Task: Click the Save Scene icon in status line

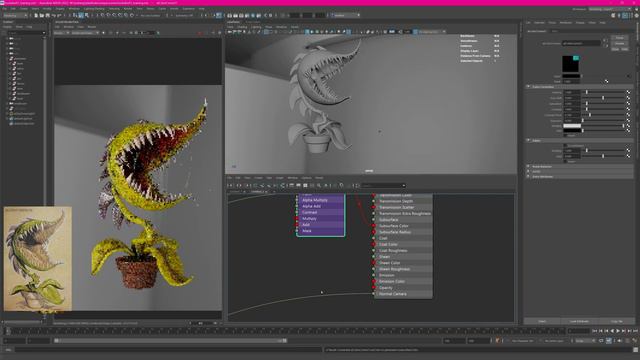Action: click(47, 16)
